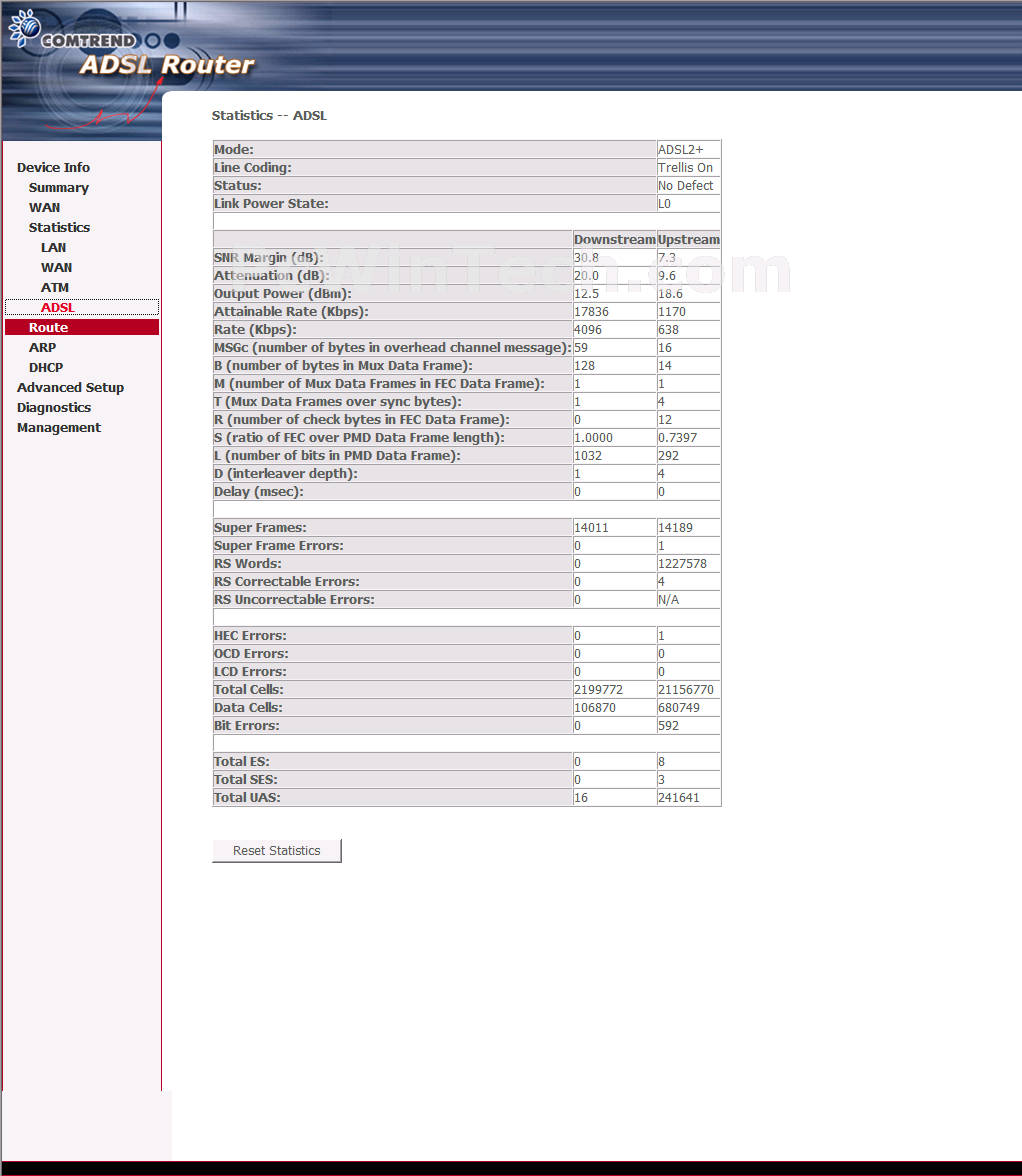Click the No Defect status value
Image resolution: width=1022 pixels, height=1176 pixels.
coord(685,185)
